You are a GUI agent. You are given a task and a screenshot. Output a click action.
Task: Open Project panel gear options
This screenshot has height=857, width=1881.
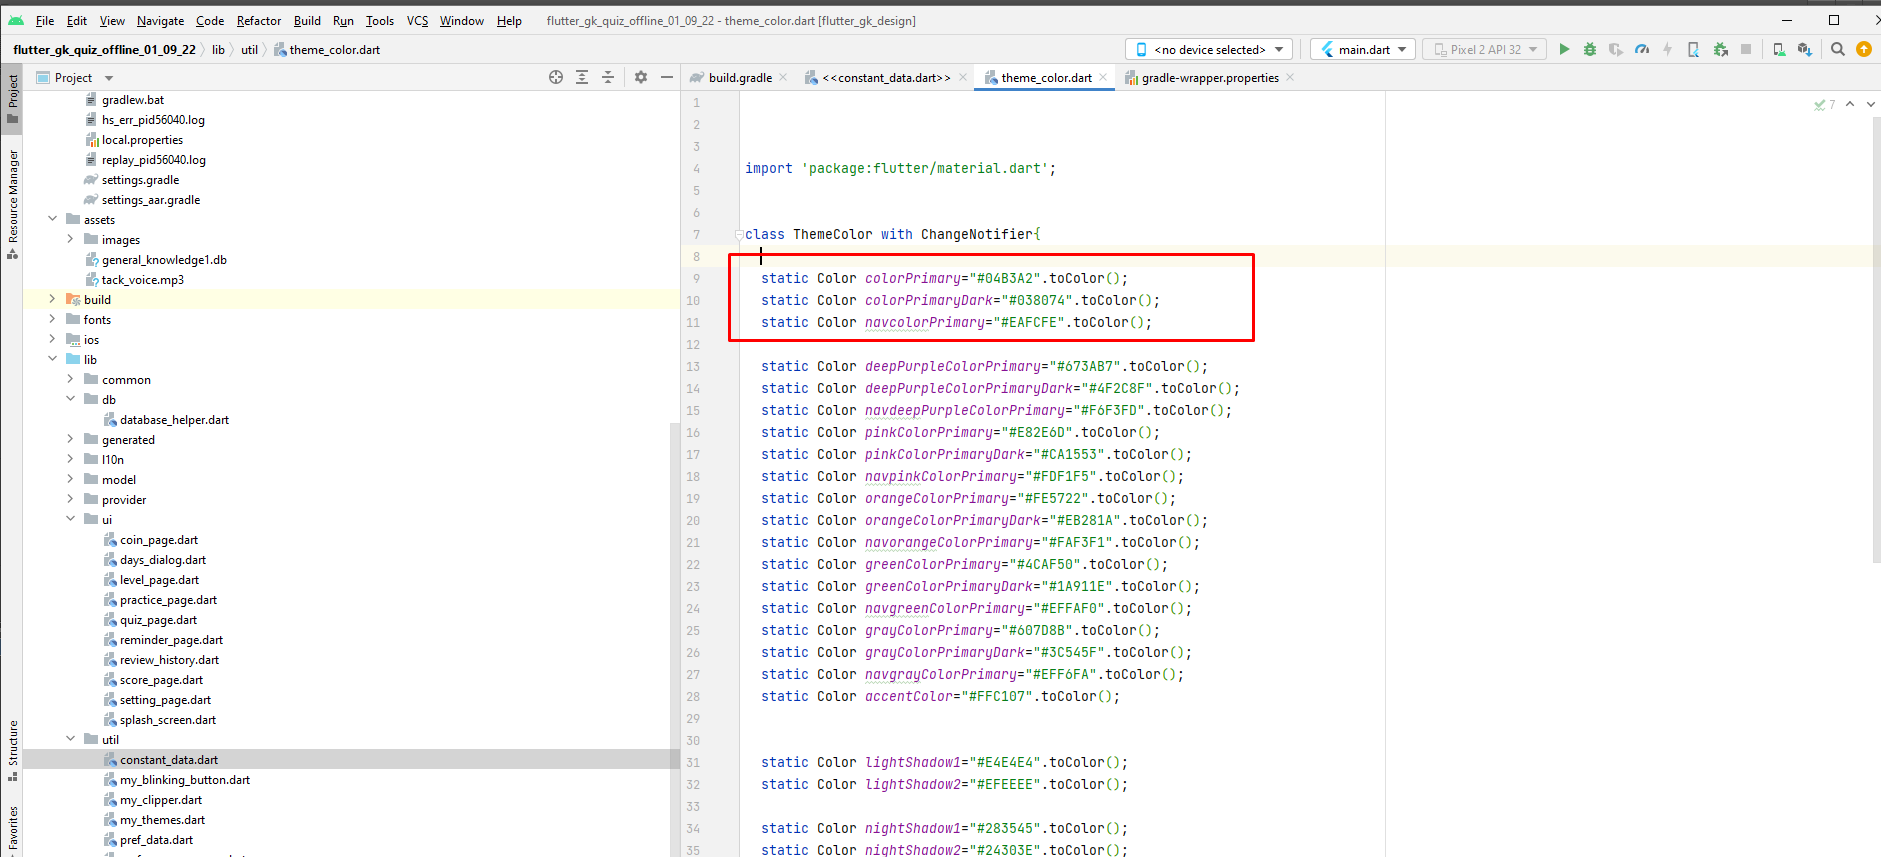click(641, 77)
